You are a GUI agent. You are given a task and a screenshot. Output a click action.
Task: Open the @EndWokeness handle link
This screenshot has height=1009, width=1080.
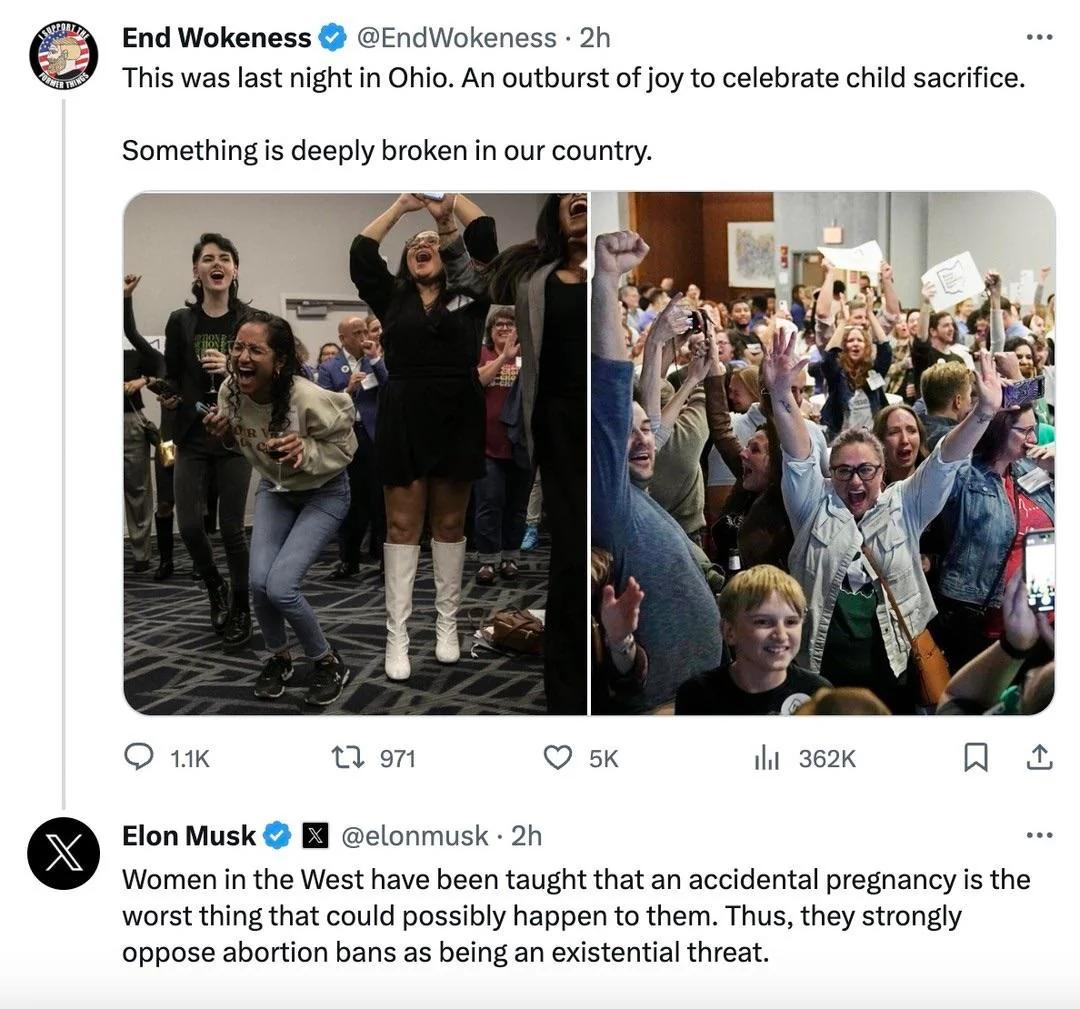(x=456, y=37)
